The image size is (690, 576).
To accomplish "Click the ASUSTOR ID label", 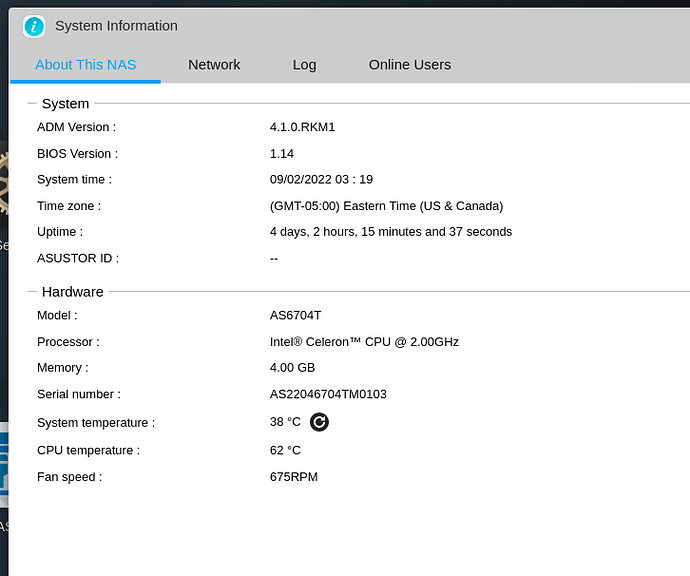I will (x=78, y=258).
